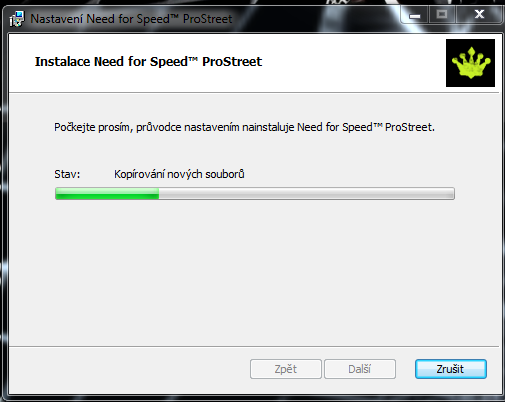Click the title bar text Nastavení Need for Speed ProStreet
505x402 pixels.
pyautogui.click(x=131, y=19)
